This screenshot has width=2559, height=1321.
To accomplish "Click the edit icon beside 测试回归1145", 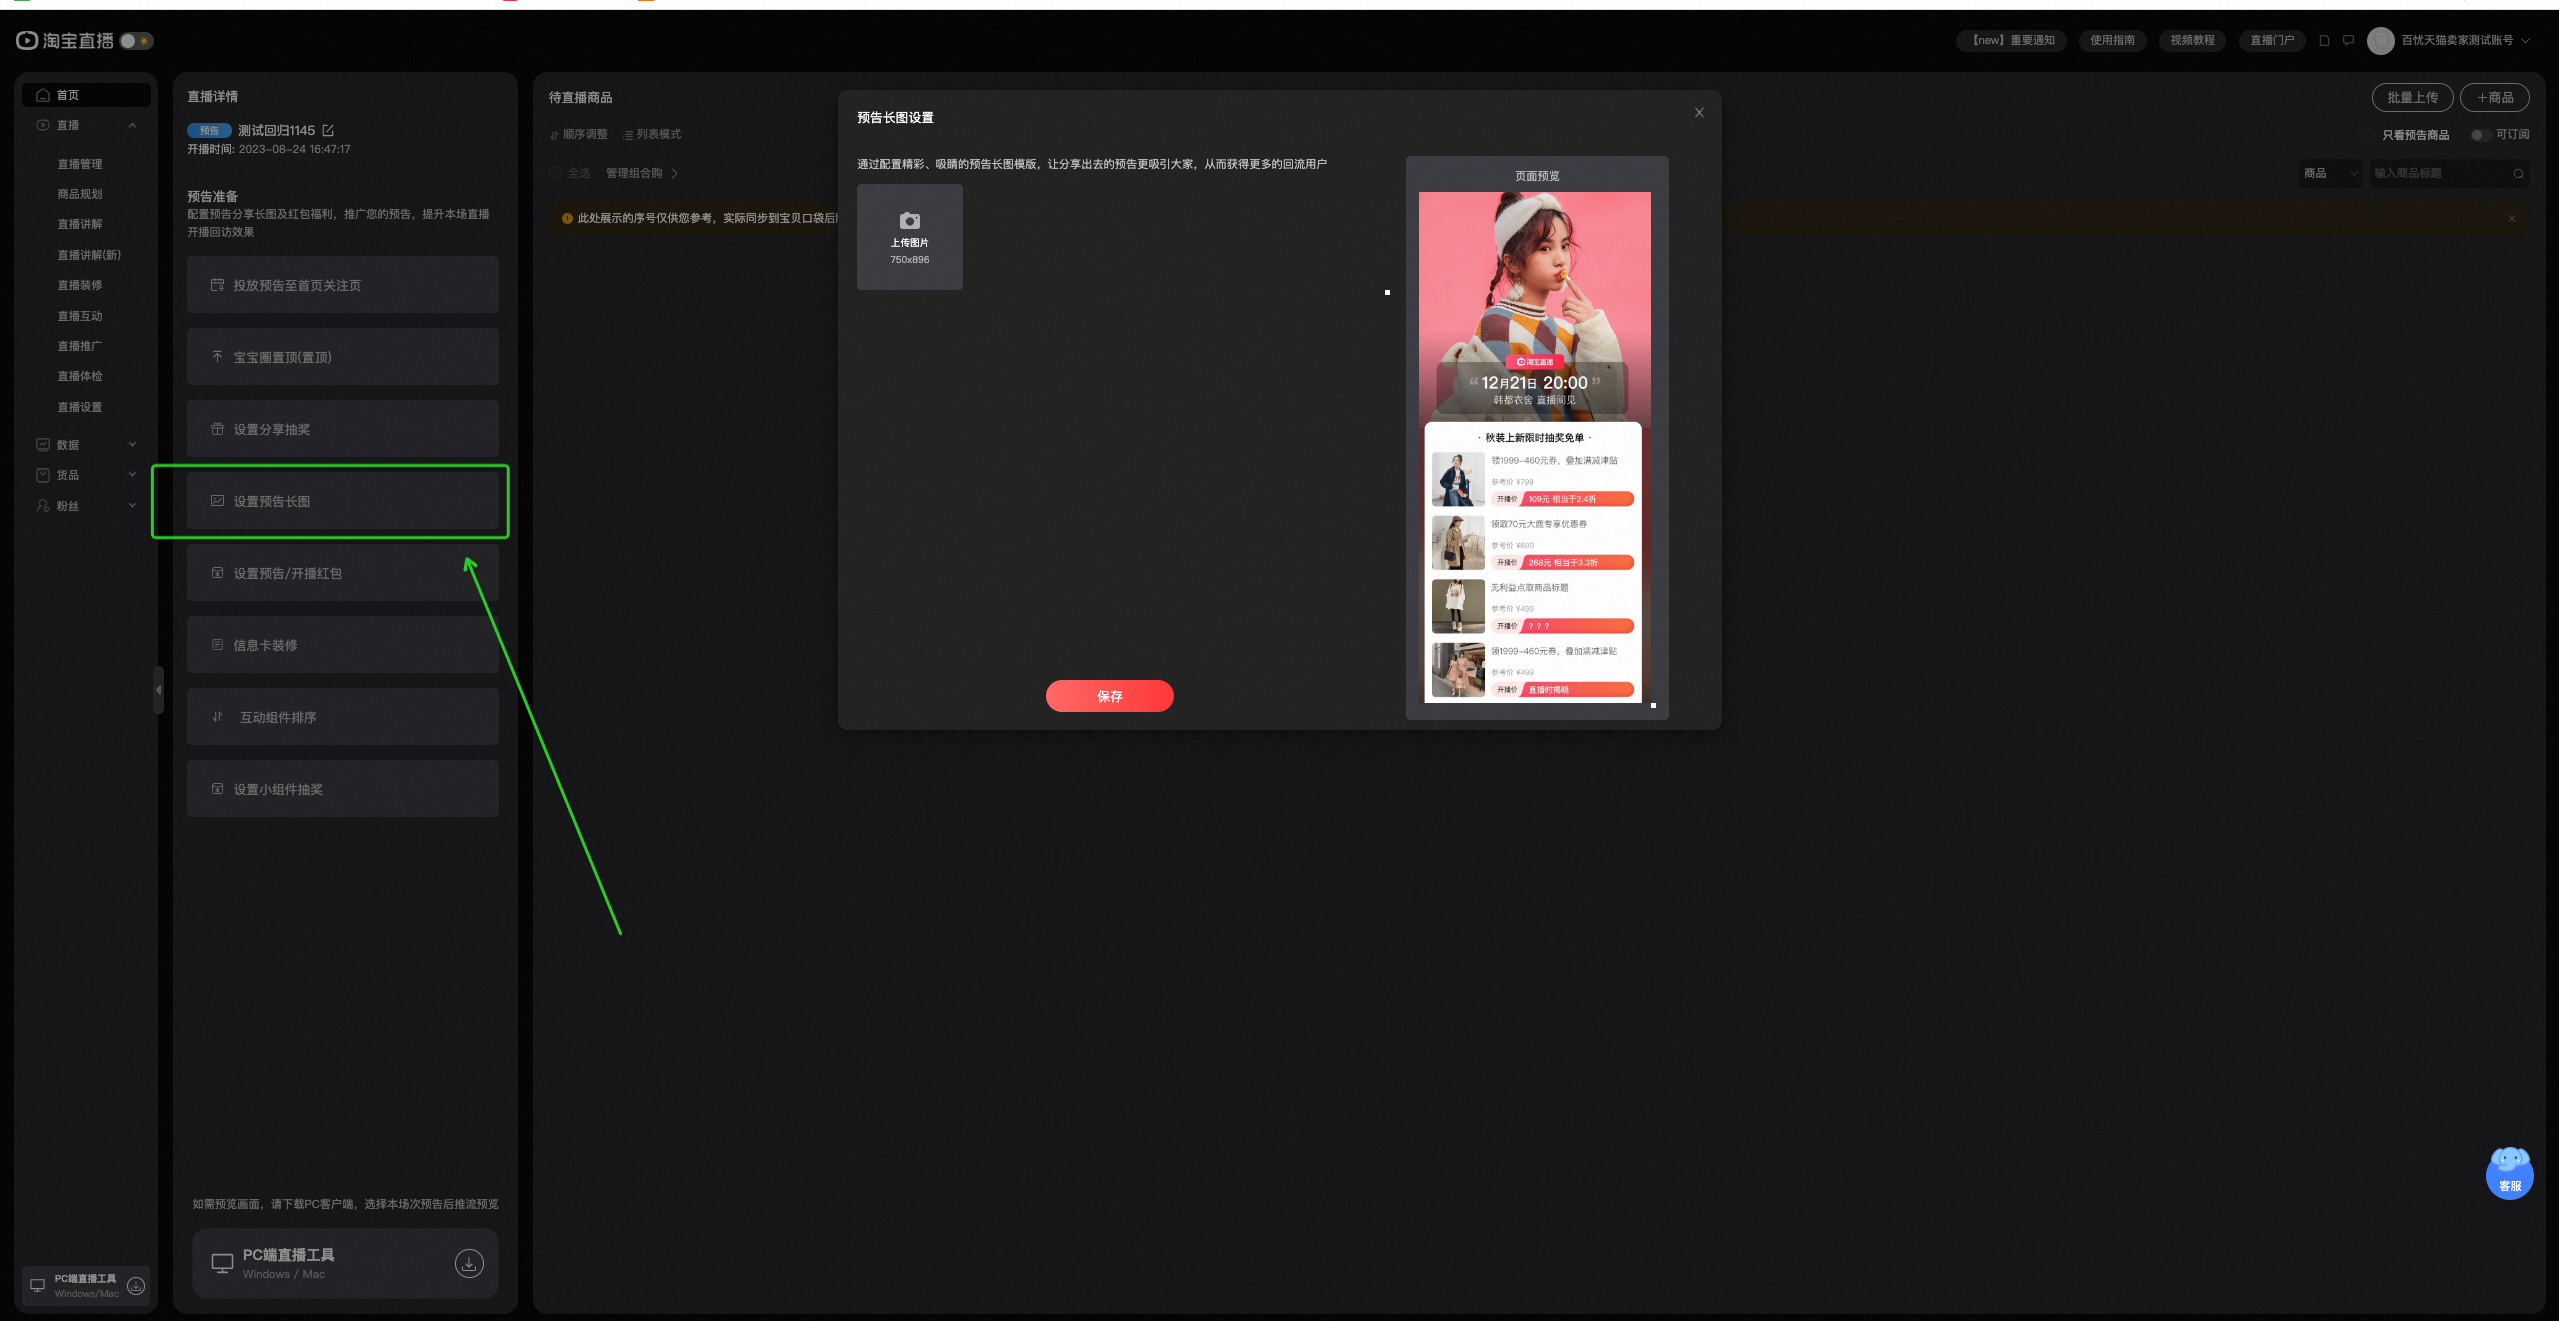I will coord(328,131).
